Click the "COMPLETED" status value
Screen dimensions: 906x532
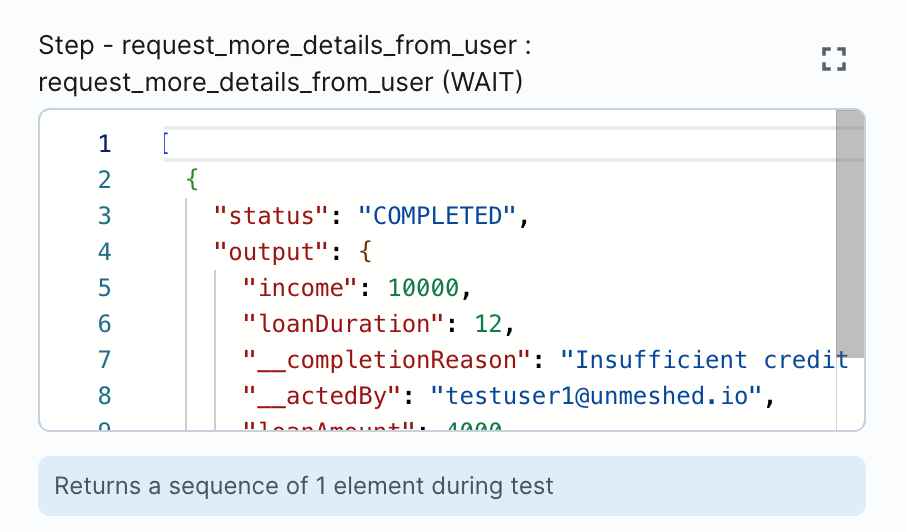436,216
